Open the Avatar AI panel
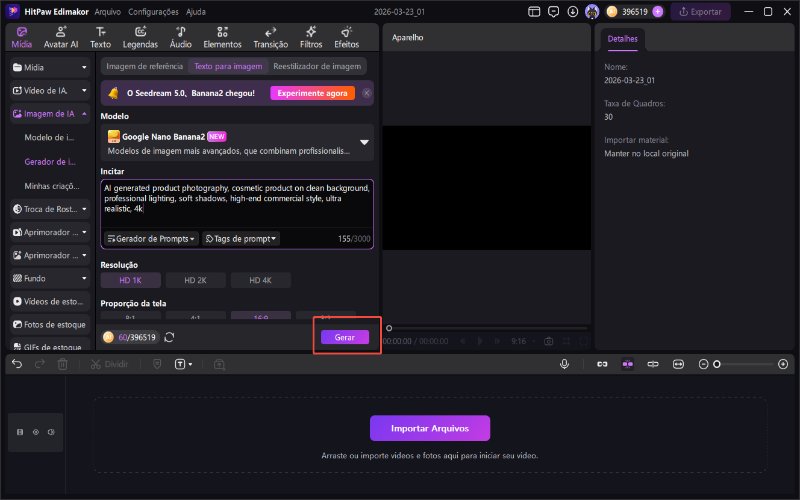 pos(61,38)
